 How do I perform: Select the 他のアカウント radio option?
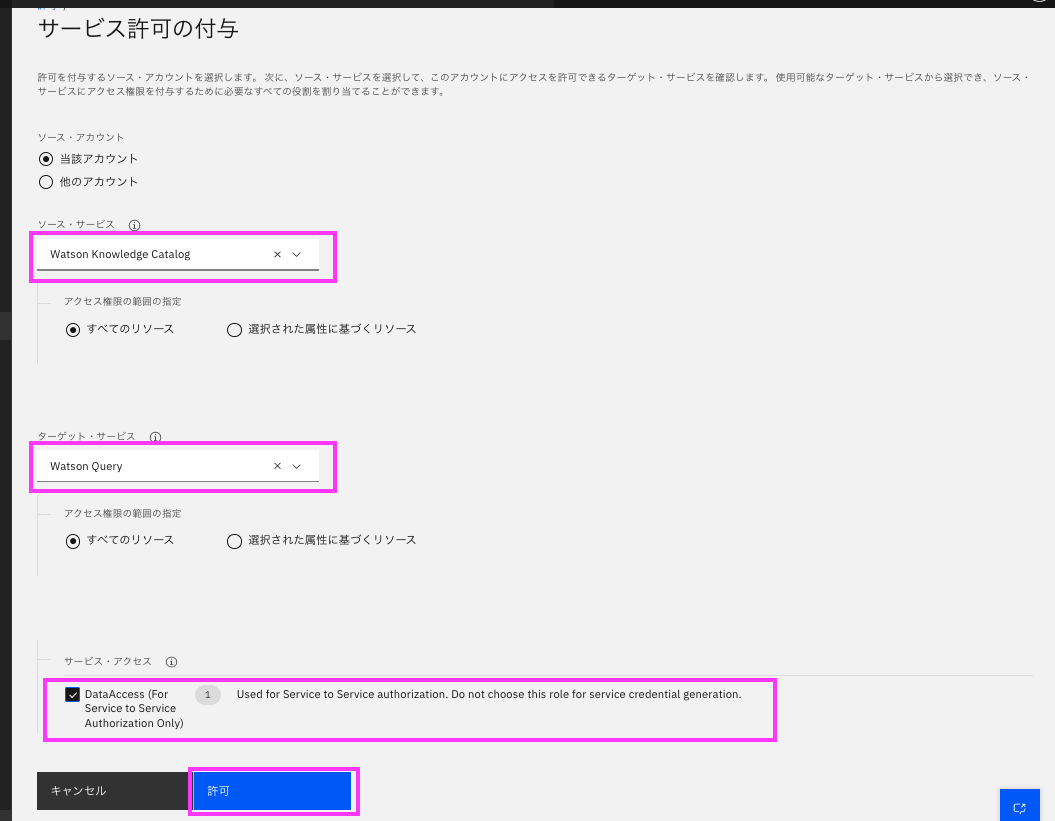point(46,182)
